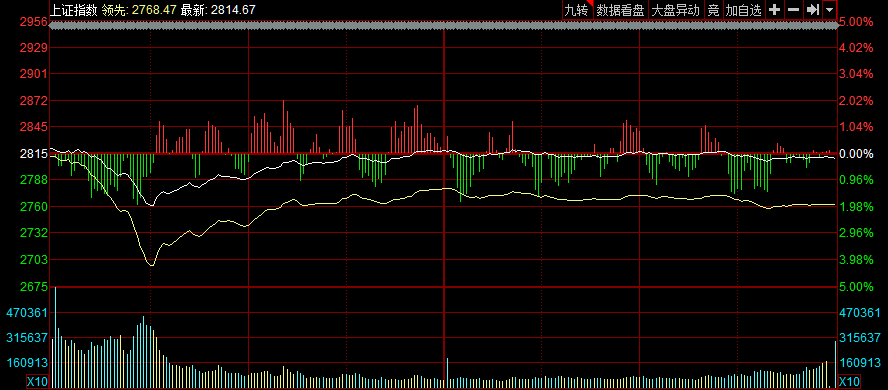Select the 大盘异动 tab button
This screenshot has width=888, height=390.
(x=676, y=10)
